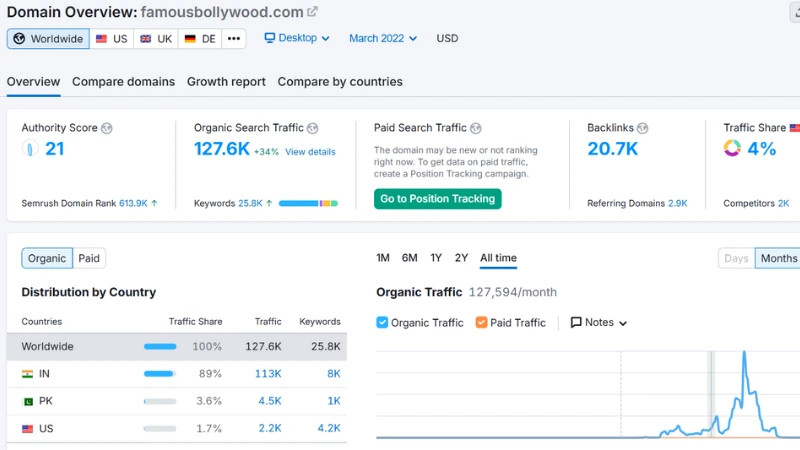Screen dimensions: 800x450
Task: Open Compare domains tab
Action: pyautogui.click(x=123, y=82)
